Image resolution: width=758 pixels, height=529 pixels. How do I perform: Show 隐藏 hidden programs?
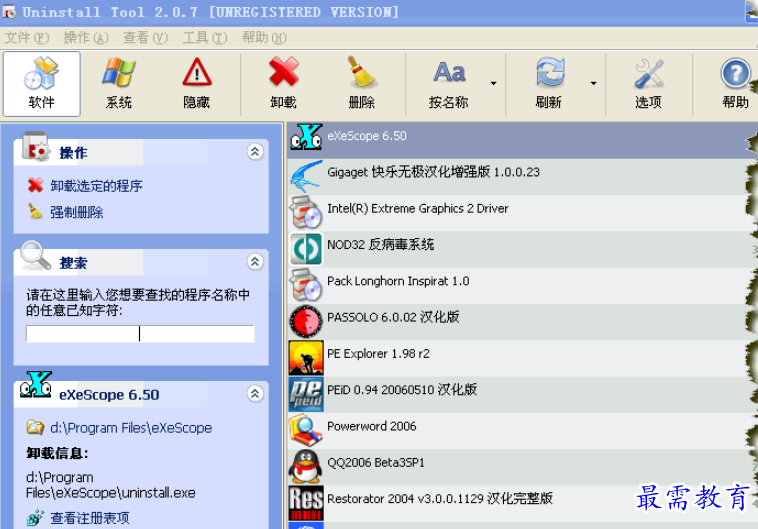(197, 84)
